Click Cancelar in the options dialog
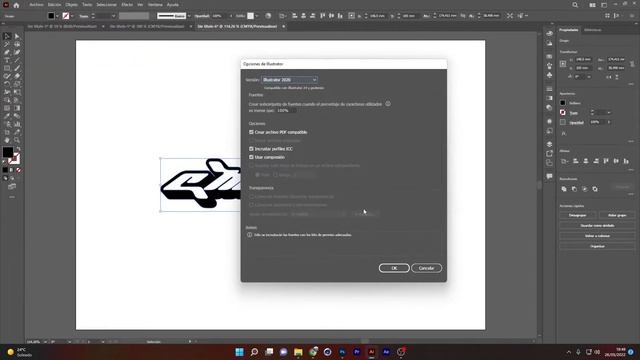This screenshot has height=360, width=640. pyautogui.click(x=426, y=268)
